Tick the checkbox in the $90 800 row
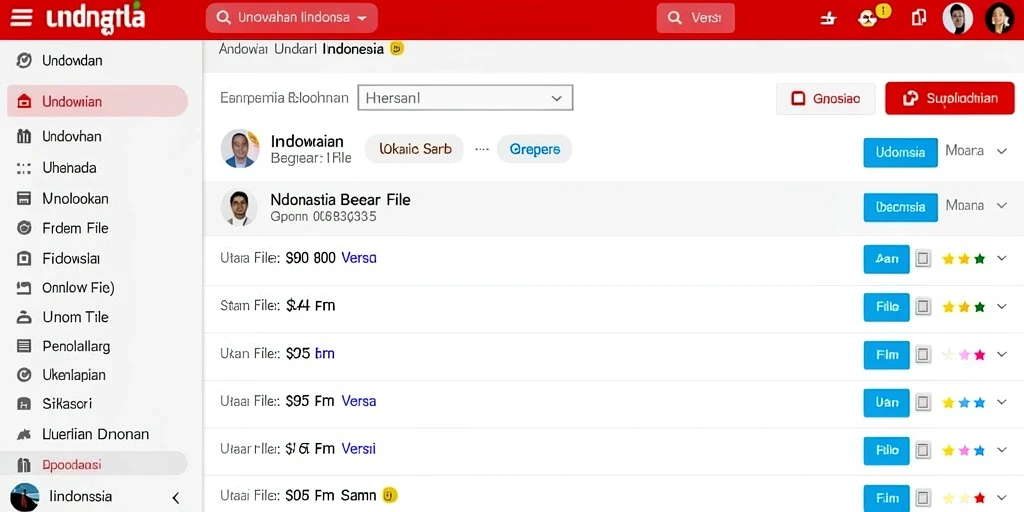 point(923,259)
